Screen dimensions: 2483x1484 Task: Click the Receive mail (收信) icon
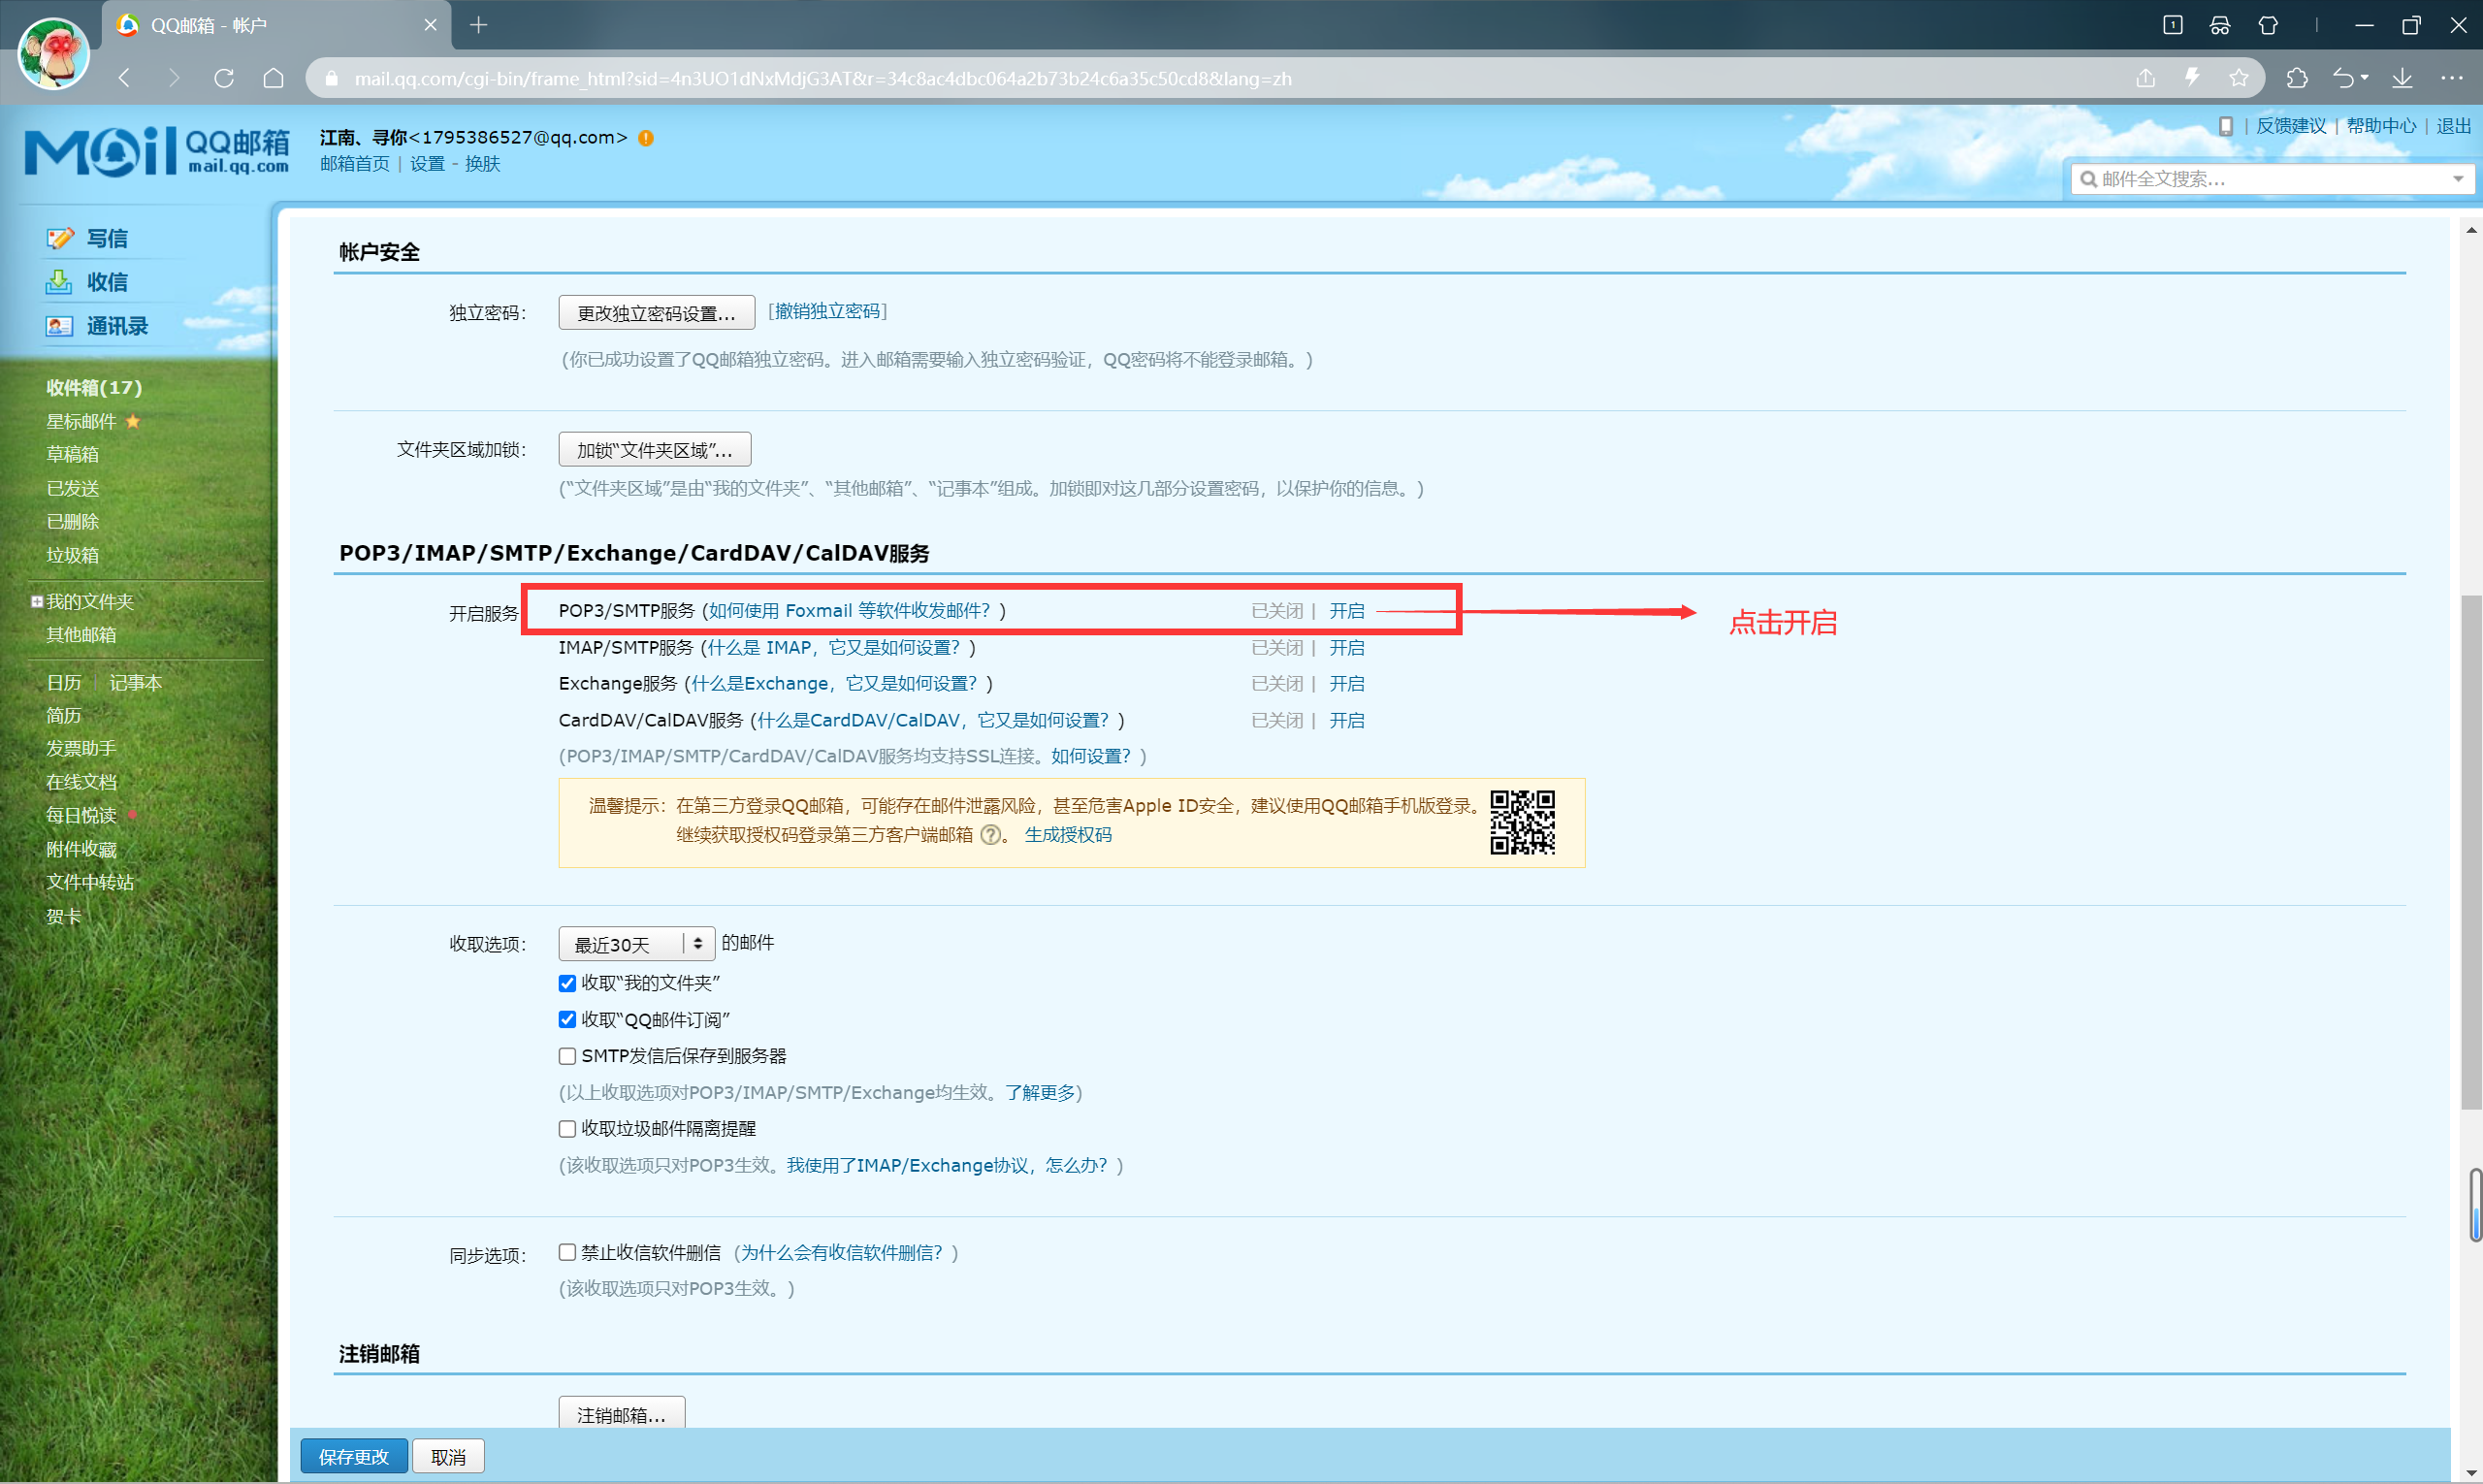pyautogui.click(x=59, y=282)
